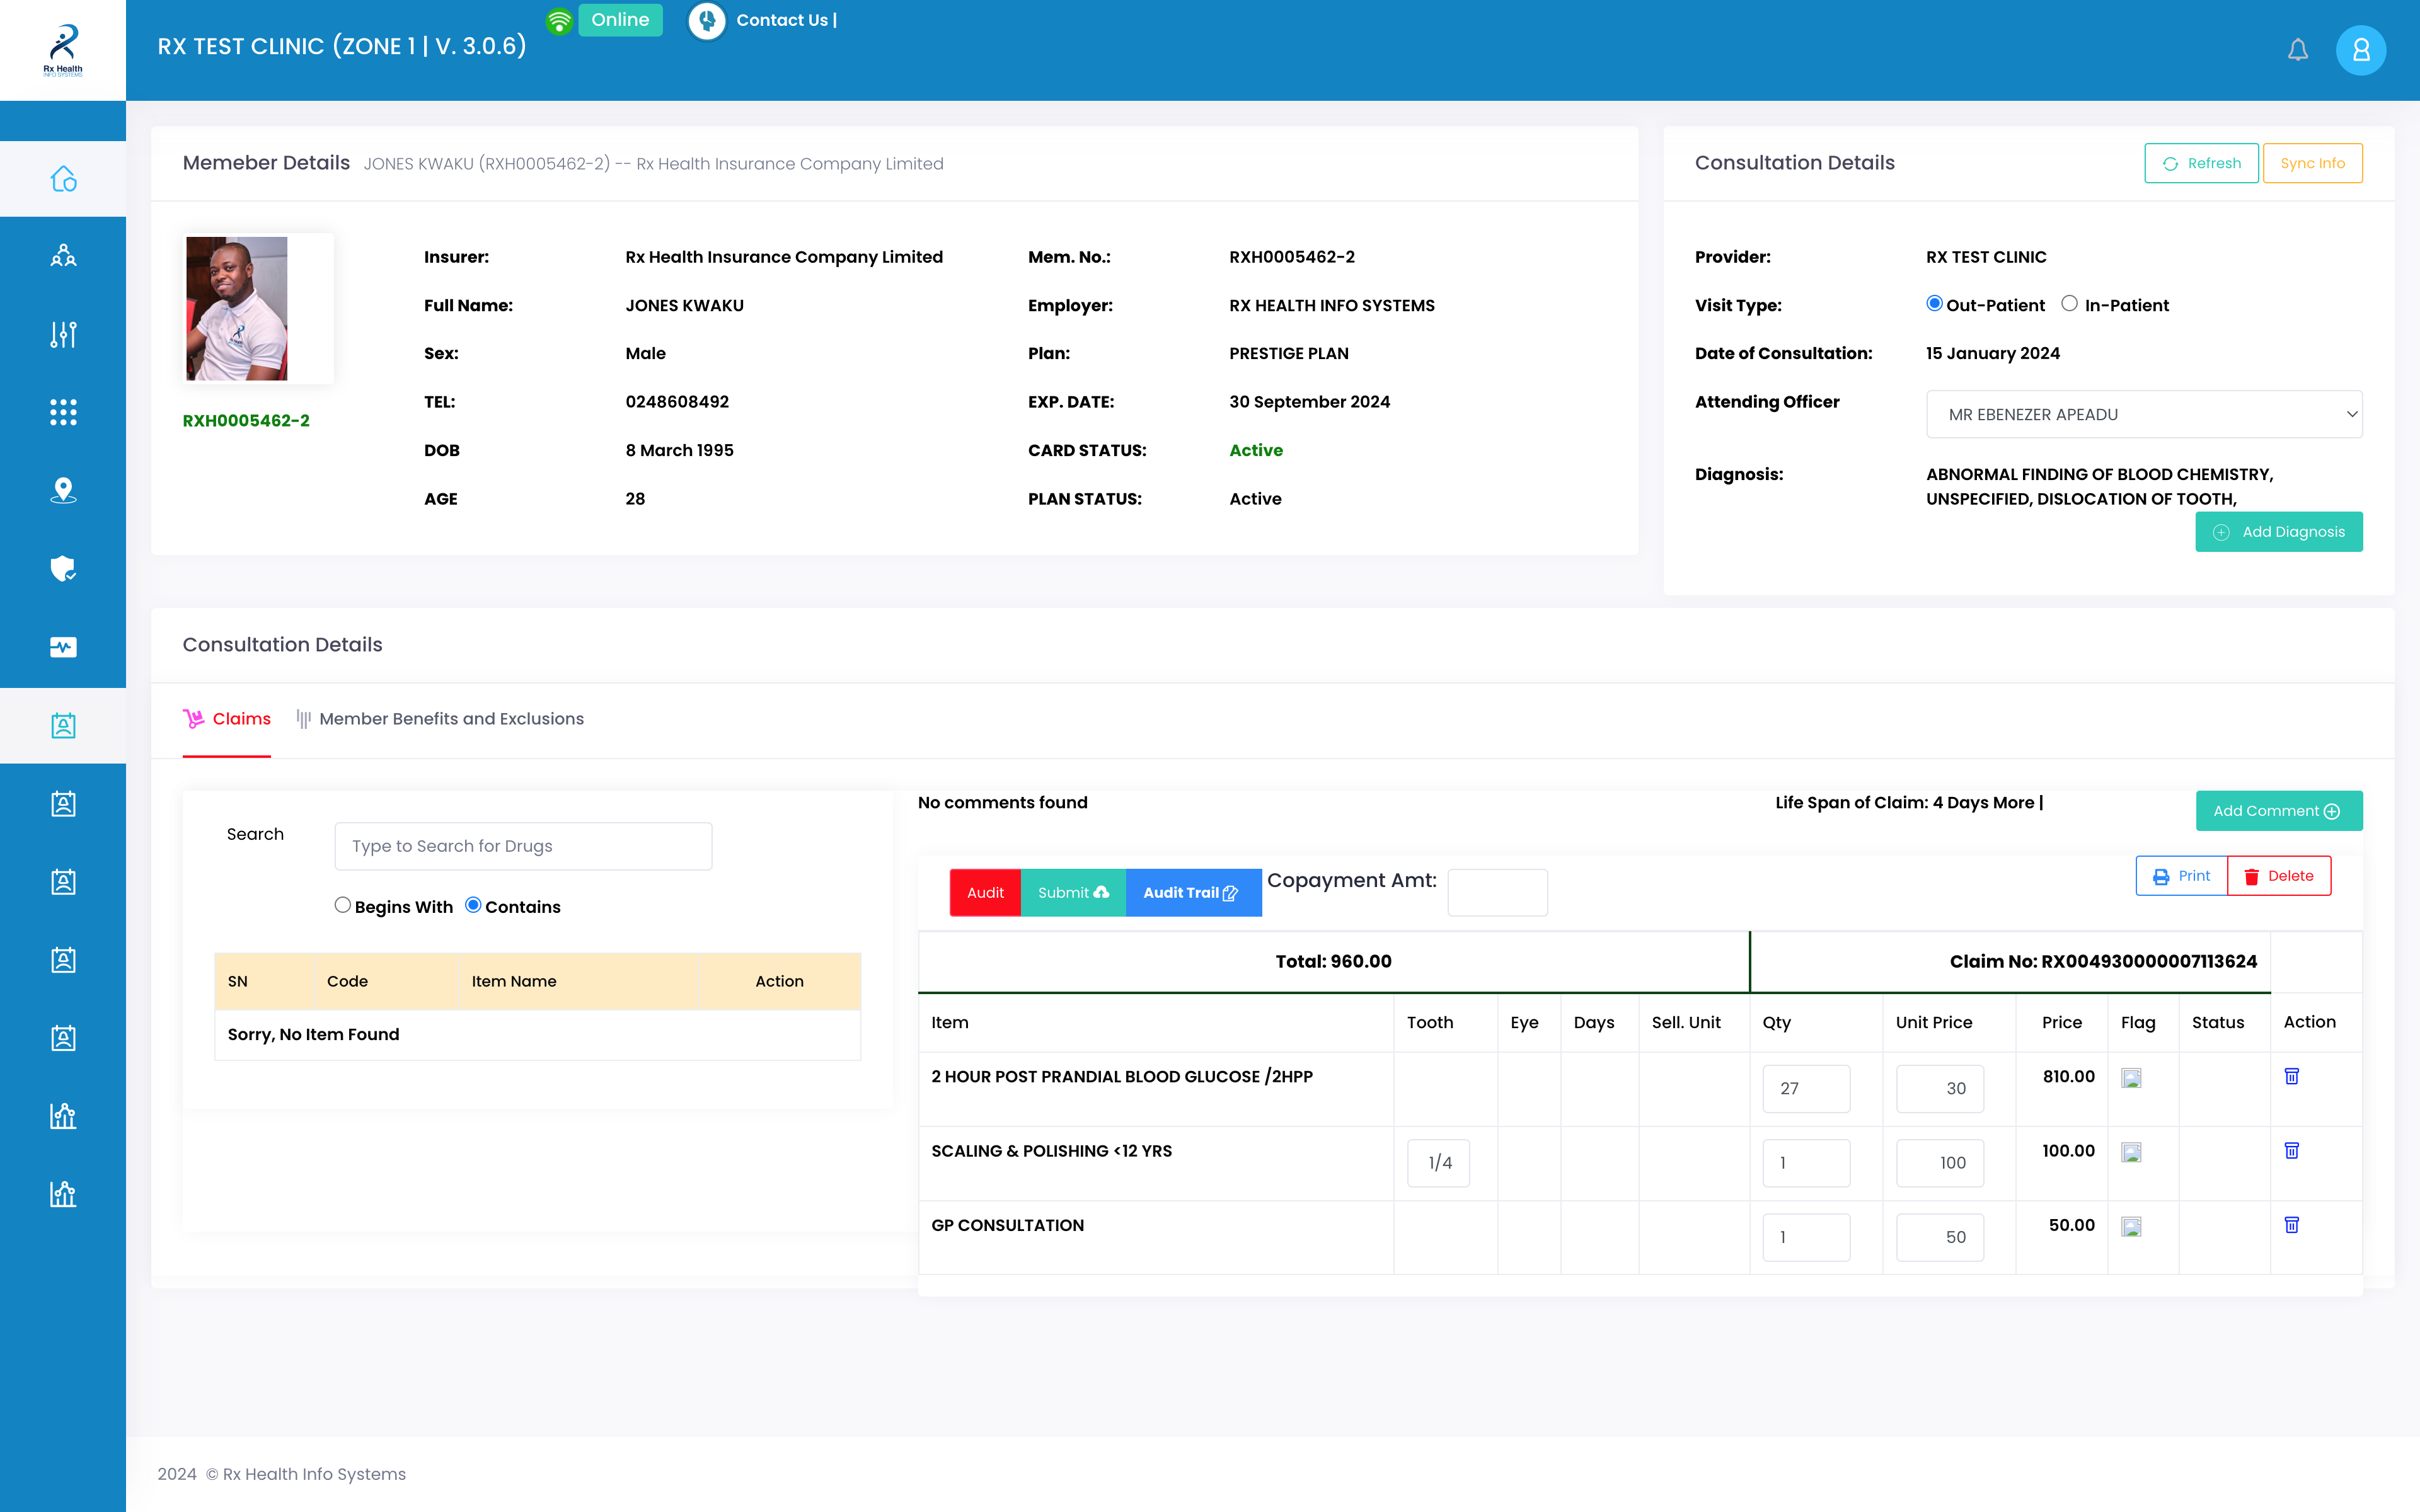Choose Begins With search mode
The height and width of the screenshot is (1512, 2420).
pos(342,905)
